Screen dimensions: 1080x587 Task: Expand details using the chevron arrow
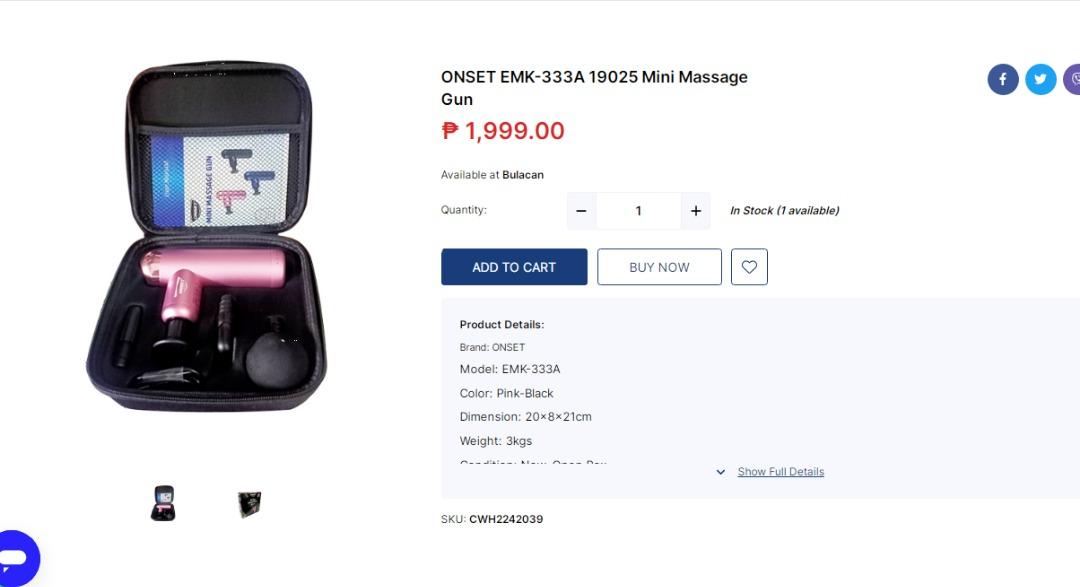[720, 472]
